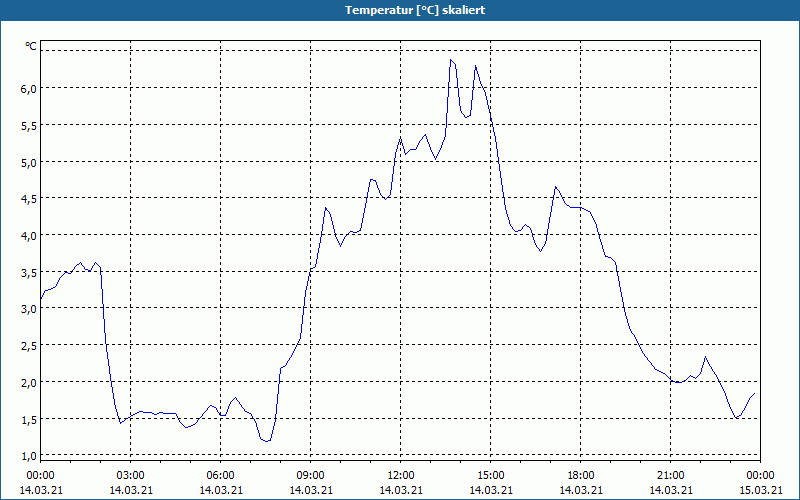Click the y-axis value 1,0

point(29,456)
